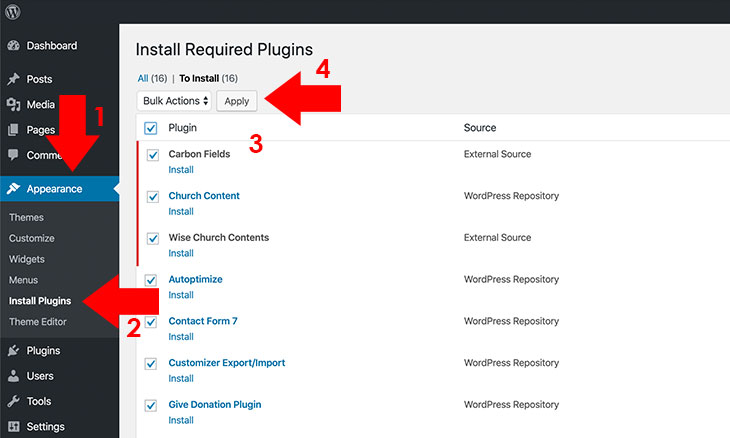Uncheck the Autoptimize checkbox
Viewport: 730px width, 438px height.
pos(150,280)
